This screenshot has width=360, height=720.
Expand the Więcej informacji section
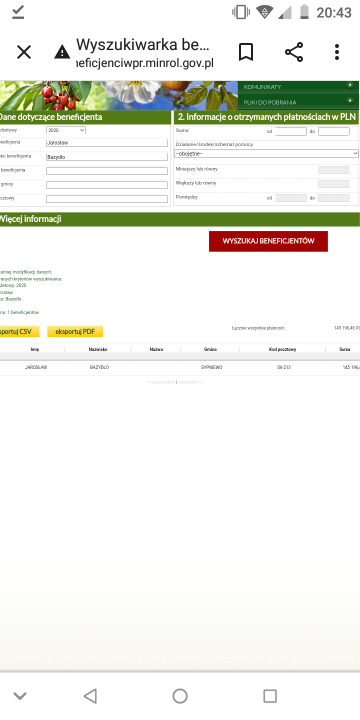180,219
